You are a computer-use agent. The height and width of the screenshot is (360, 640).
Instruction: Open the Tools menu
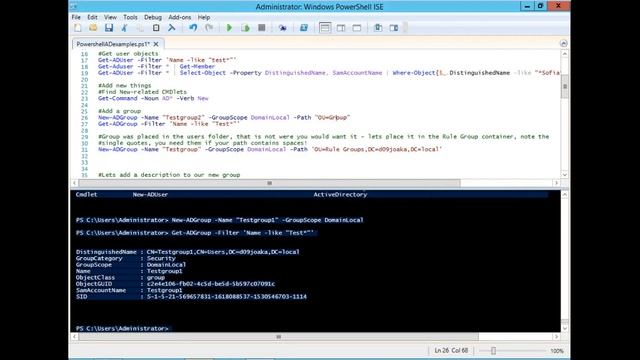tap(130, 17)
